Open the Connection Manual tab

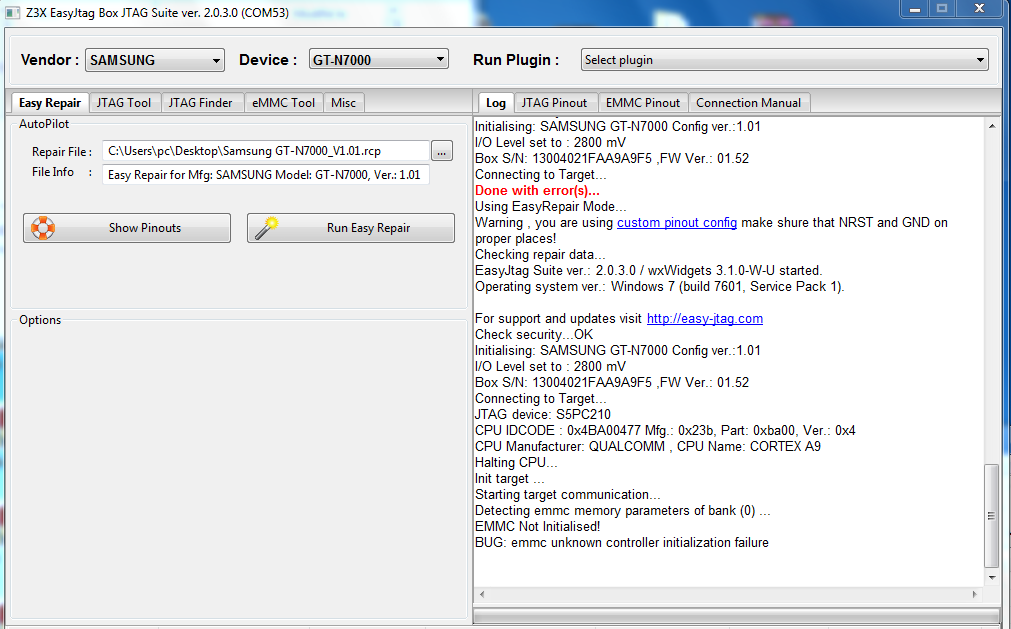click(749, 102)
